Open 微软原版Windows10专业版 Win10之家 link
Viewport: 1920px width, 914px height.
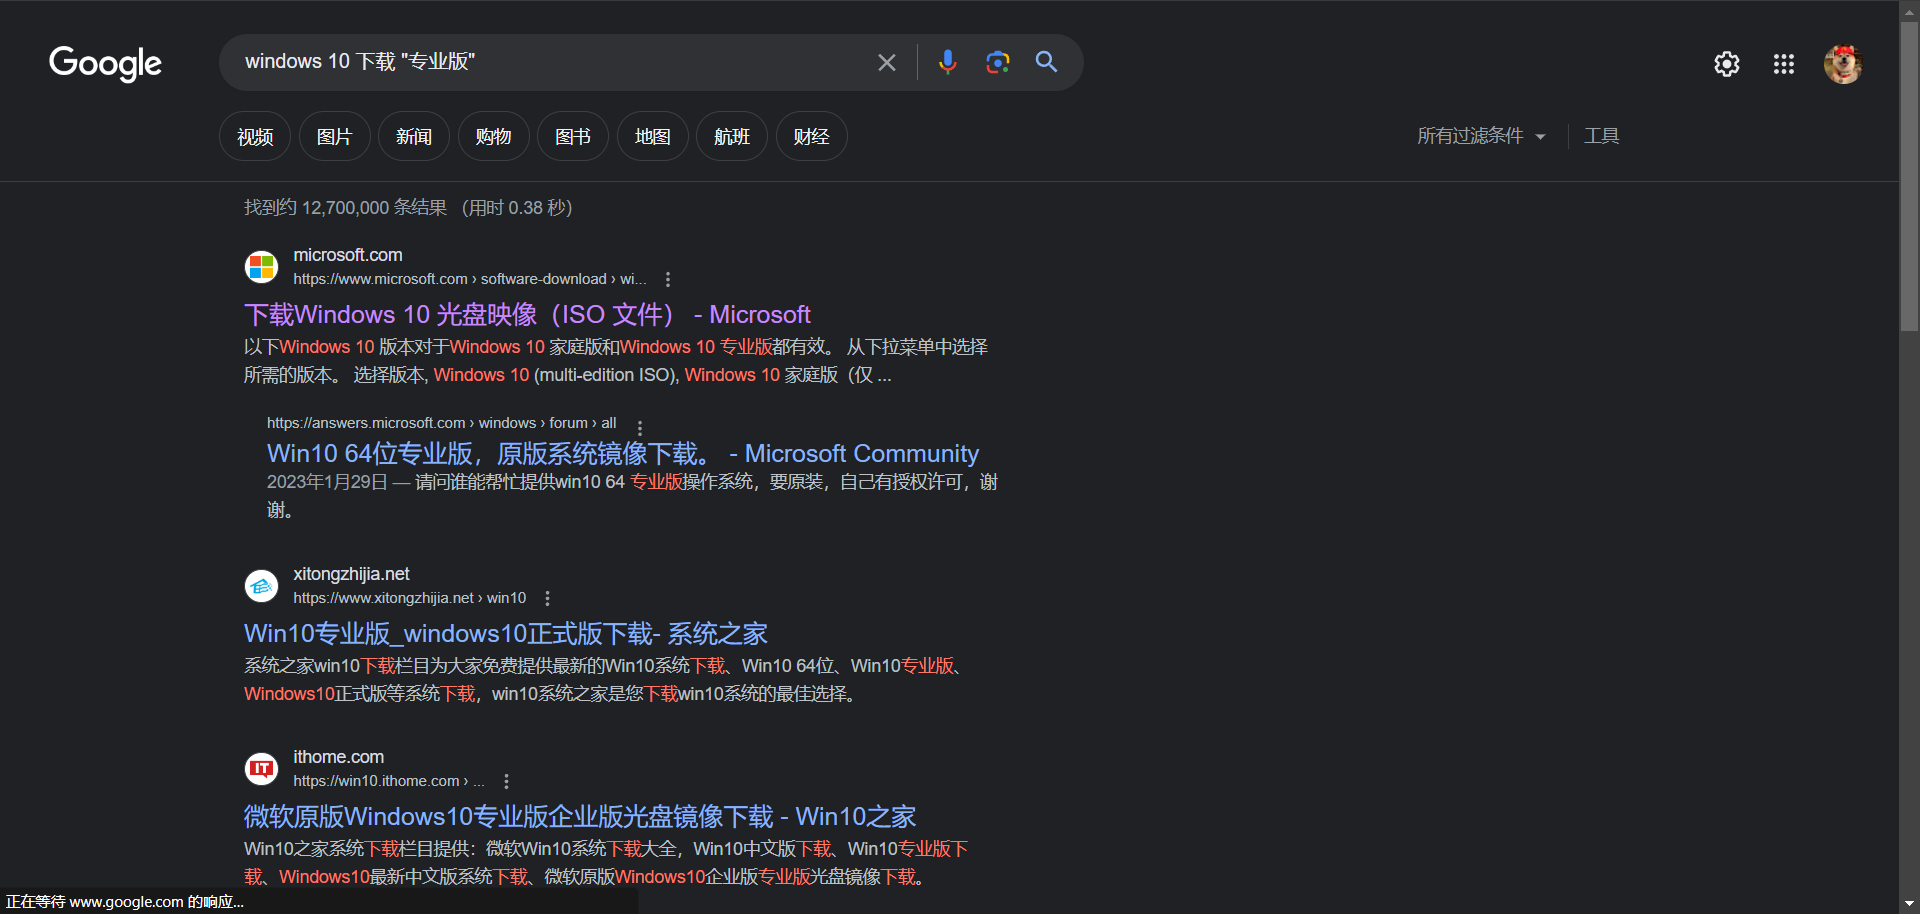pos(580,817)
